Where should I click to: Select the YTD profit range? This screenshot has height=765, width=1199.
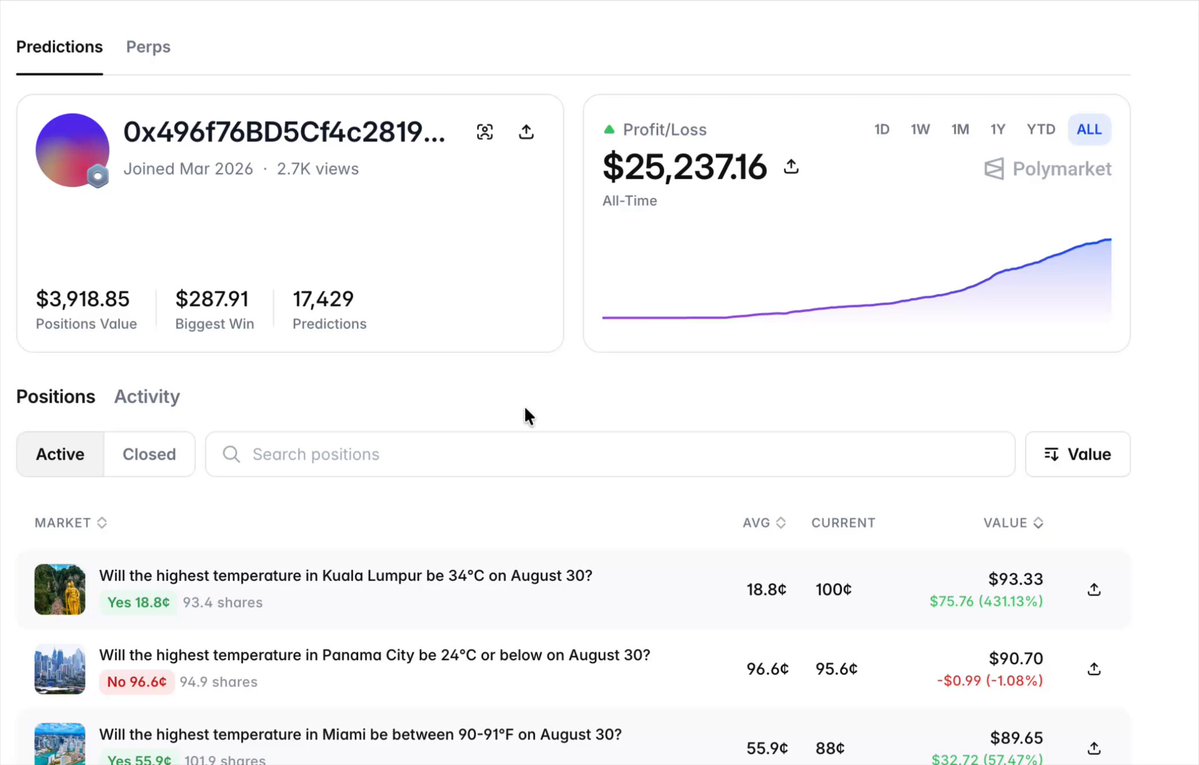point(1041,129)
